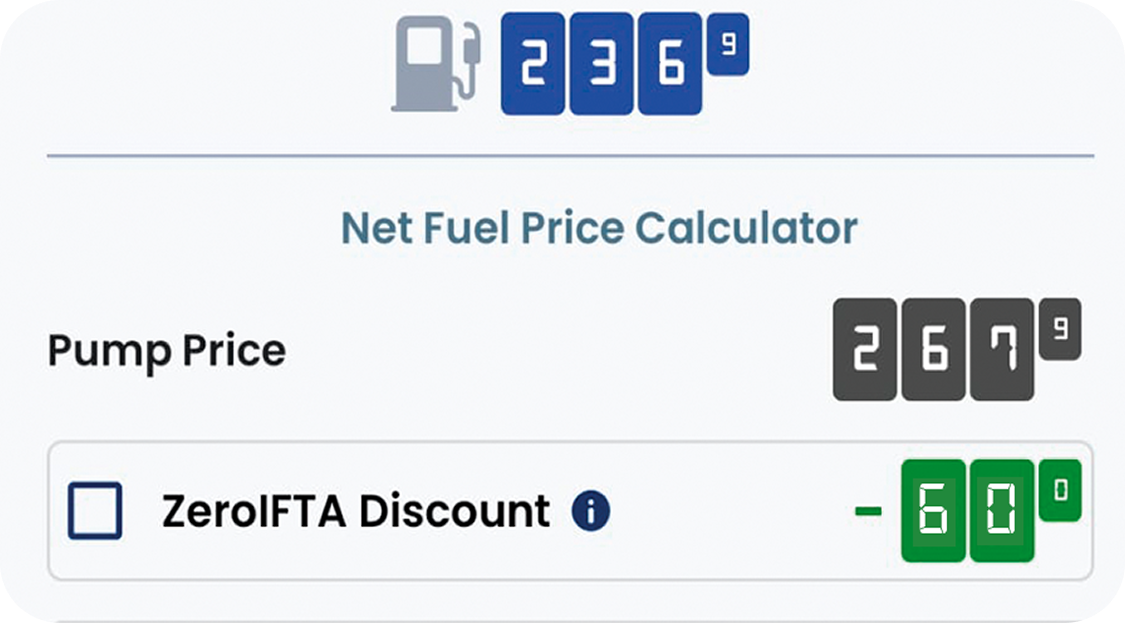
Task: Select the Pump Price label
Action: click(166, 351)
